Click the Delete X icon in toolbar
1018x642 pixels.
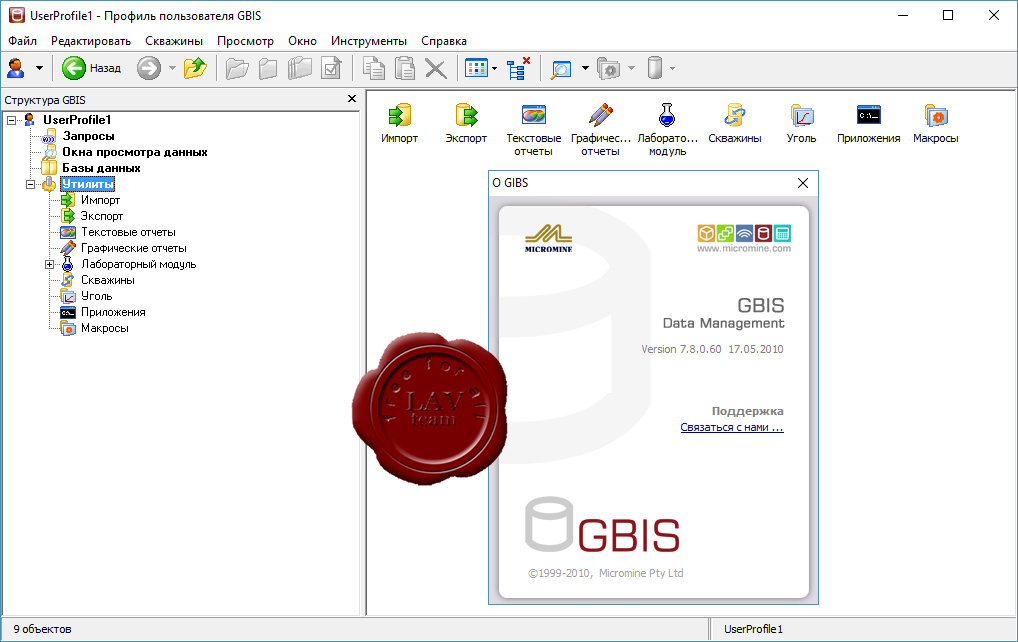(436, 68)
